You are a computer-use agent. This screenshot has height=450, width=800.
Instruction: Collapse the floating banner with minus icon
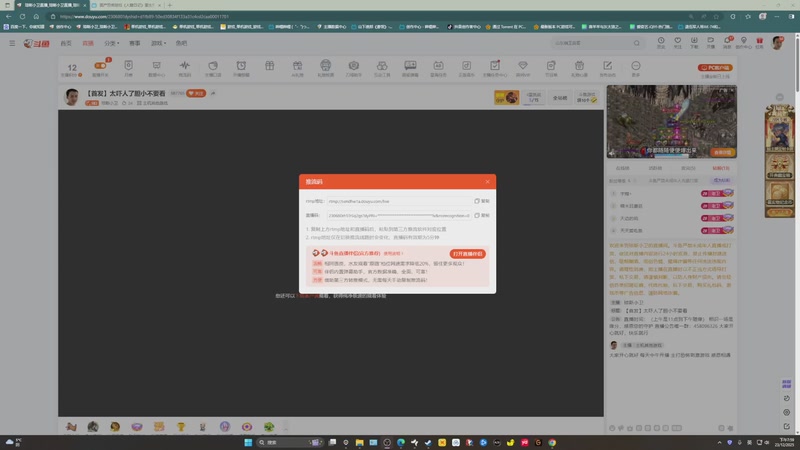coord(780,97)
